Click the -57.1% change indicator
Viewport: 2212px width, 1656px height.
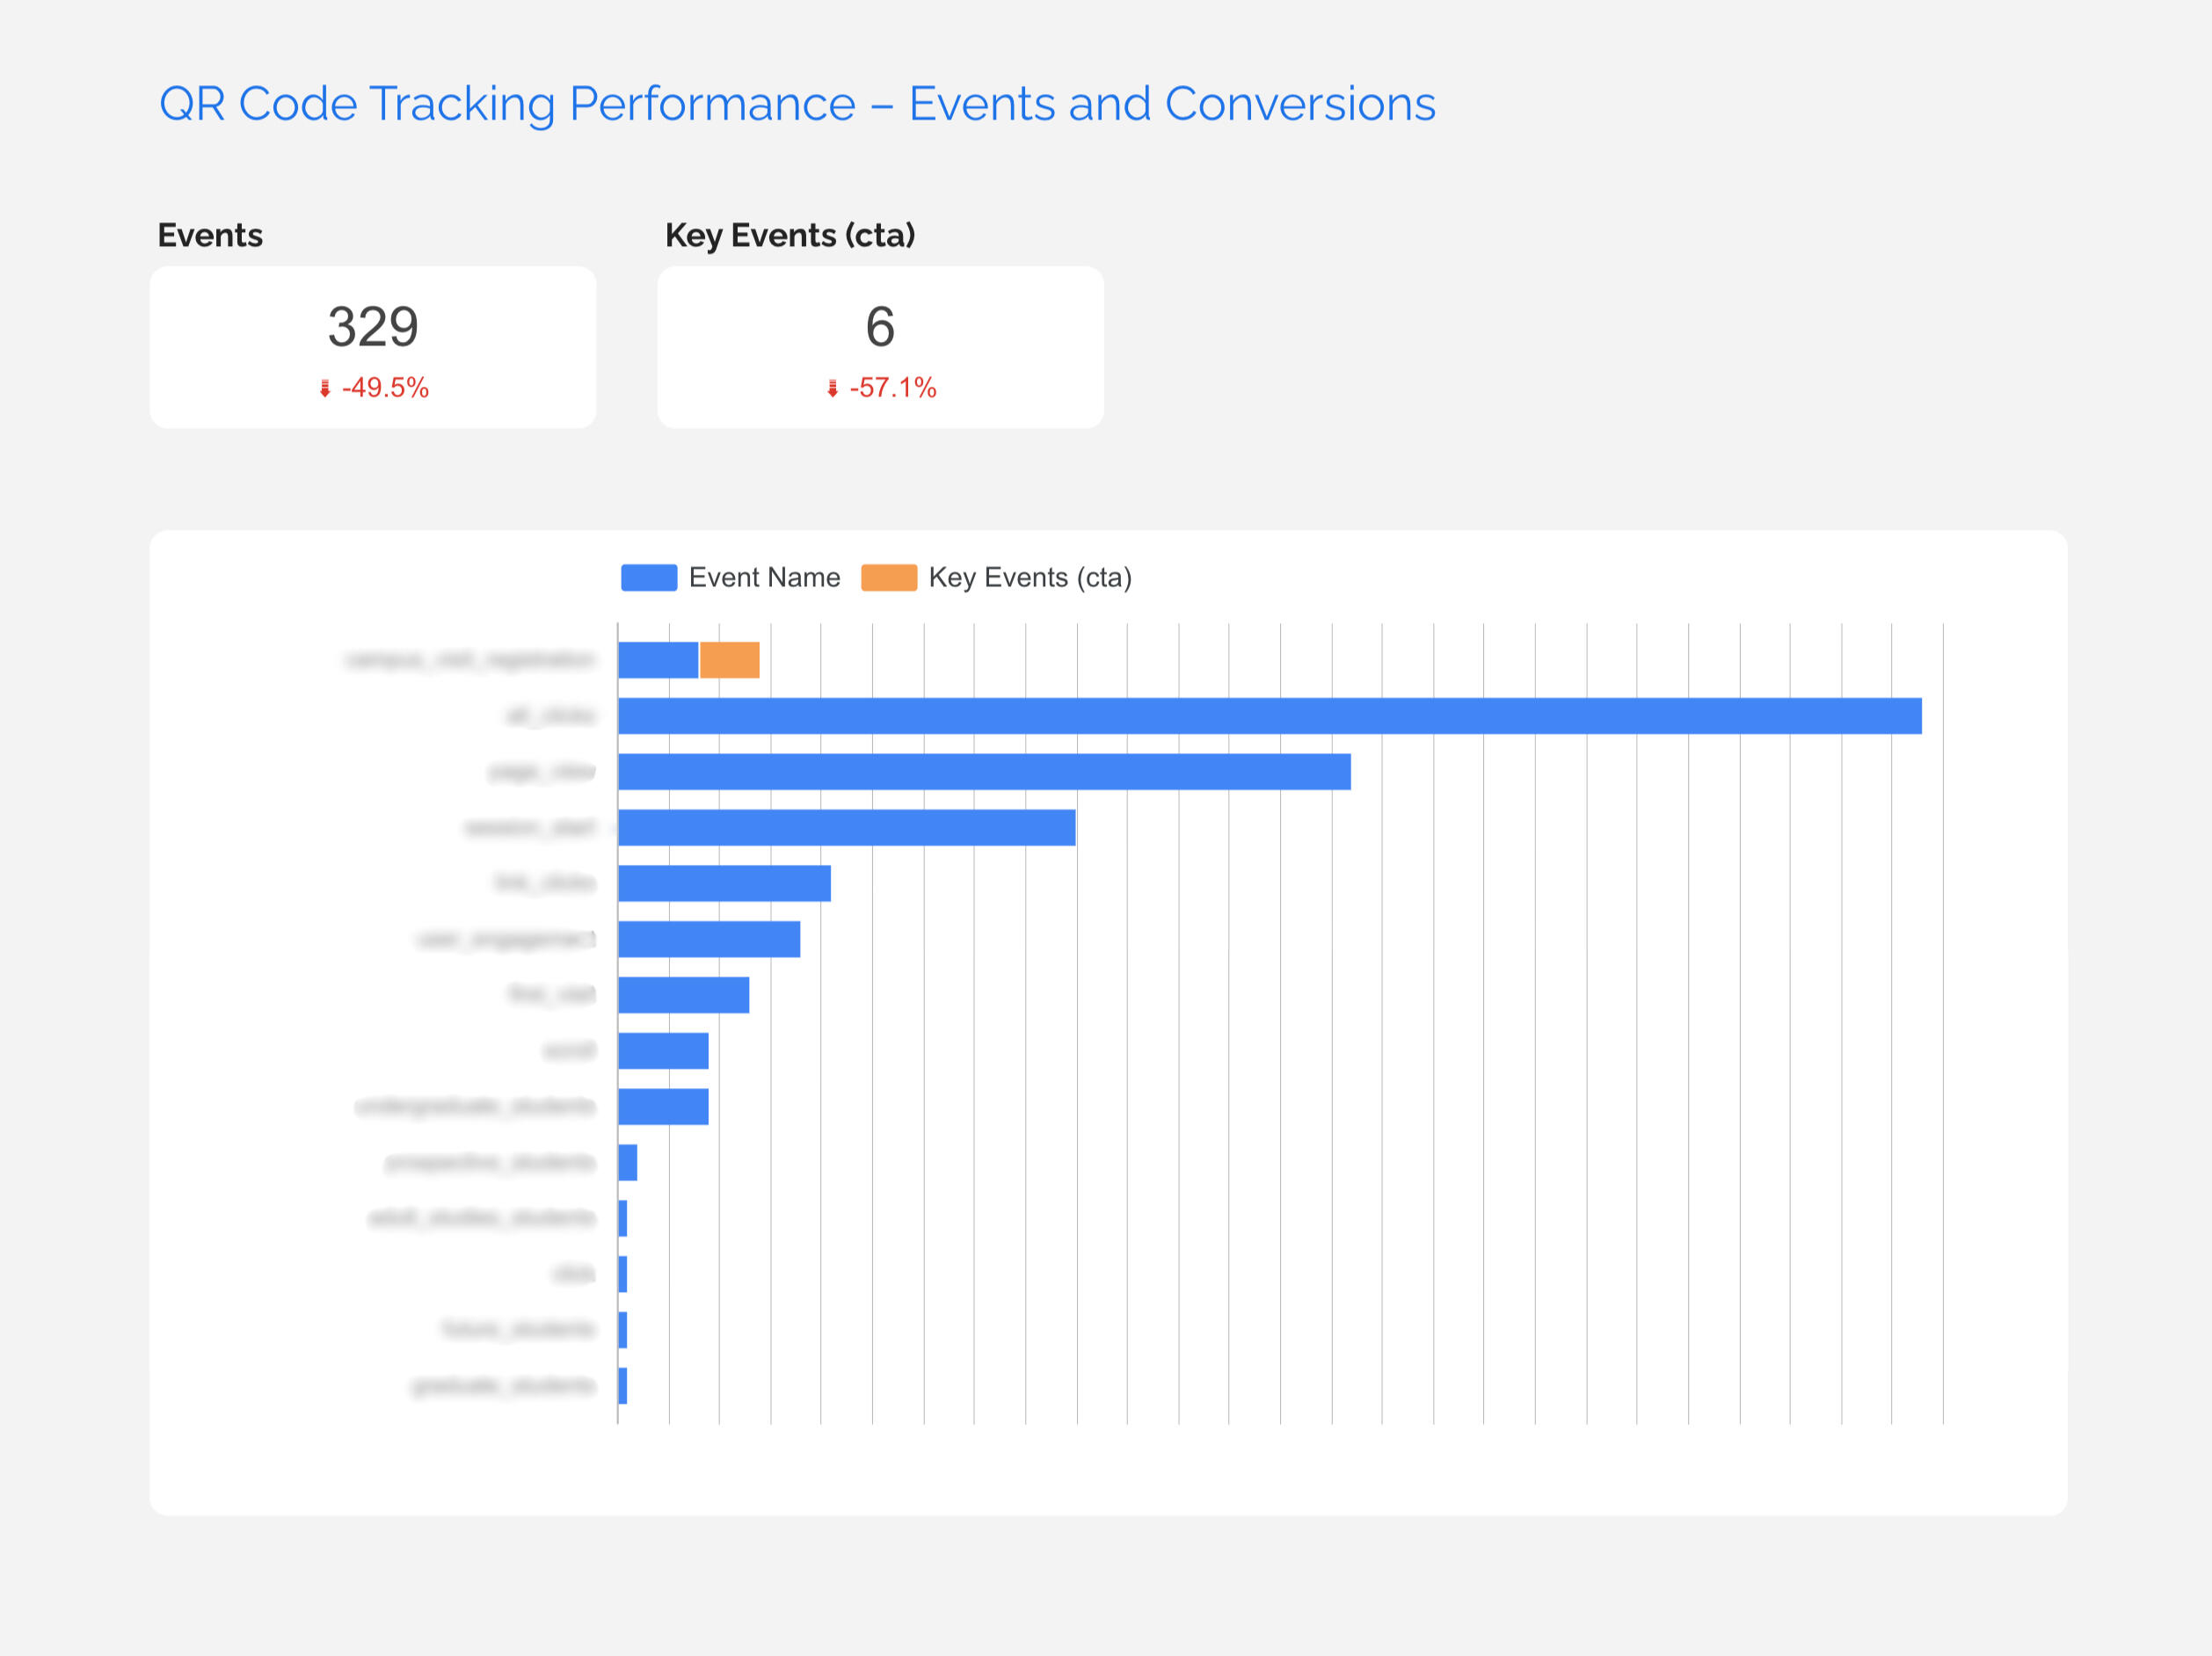[x=892, y=388]
